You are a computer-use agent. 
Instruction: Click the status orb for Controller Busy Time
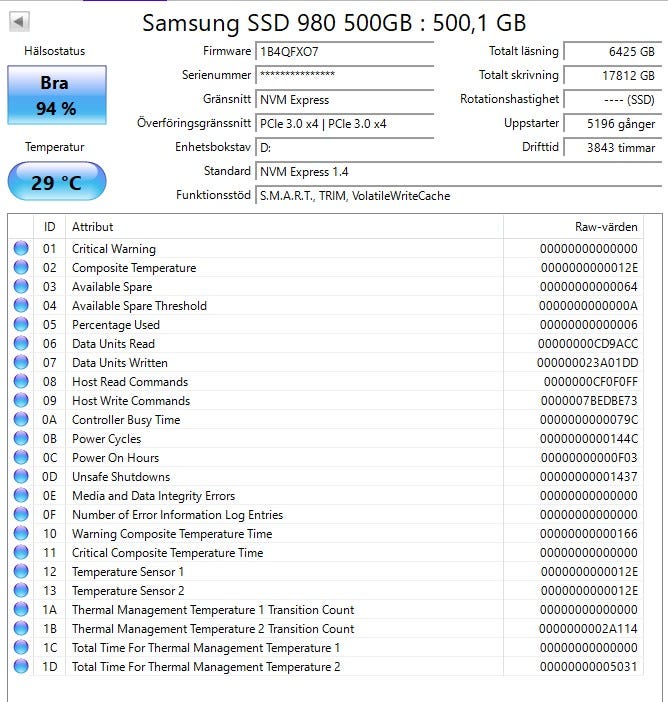tap(21, 419)
